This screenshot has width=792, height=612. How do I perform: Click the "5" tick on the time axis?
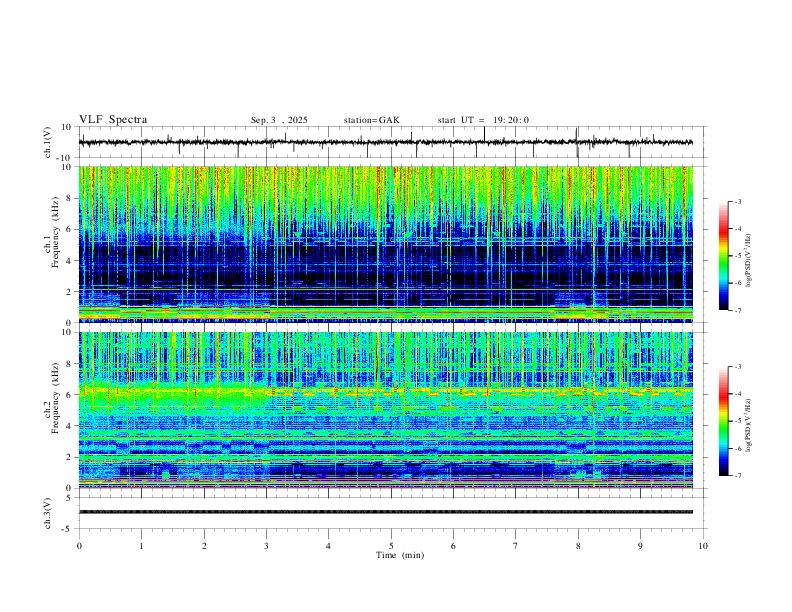[391, 546]
